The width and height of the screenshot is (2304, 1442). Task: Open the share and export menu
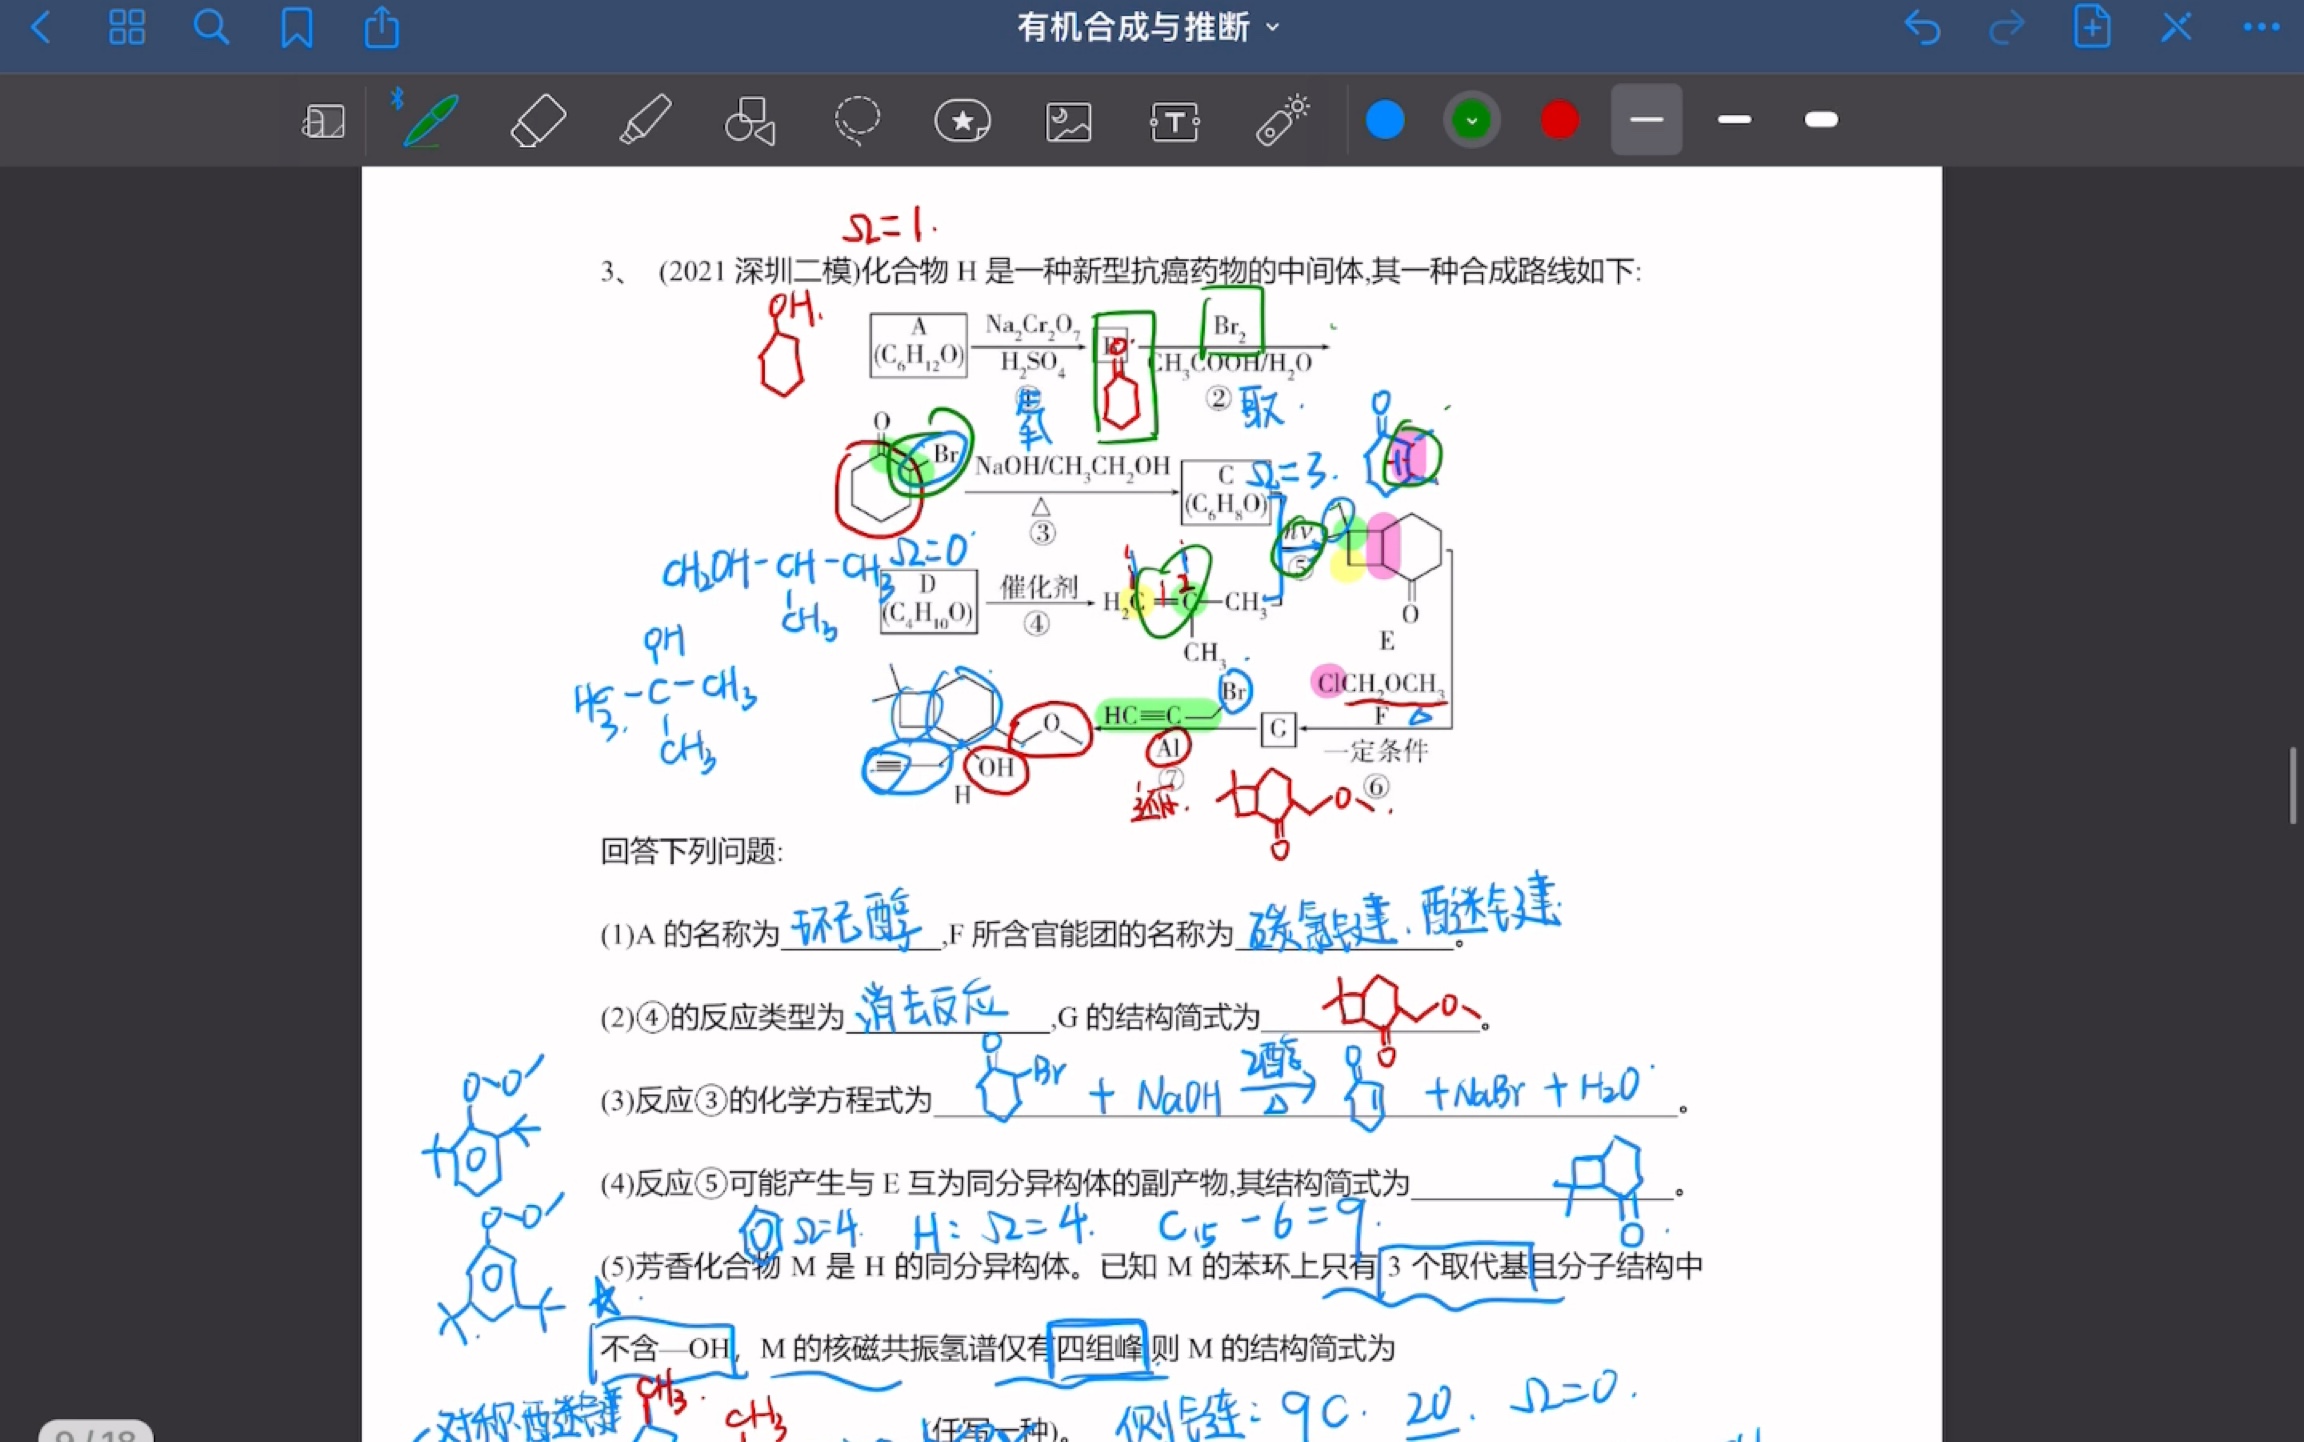click(381, 27)
